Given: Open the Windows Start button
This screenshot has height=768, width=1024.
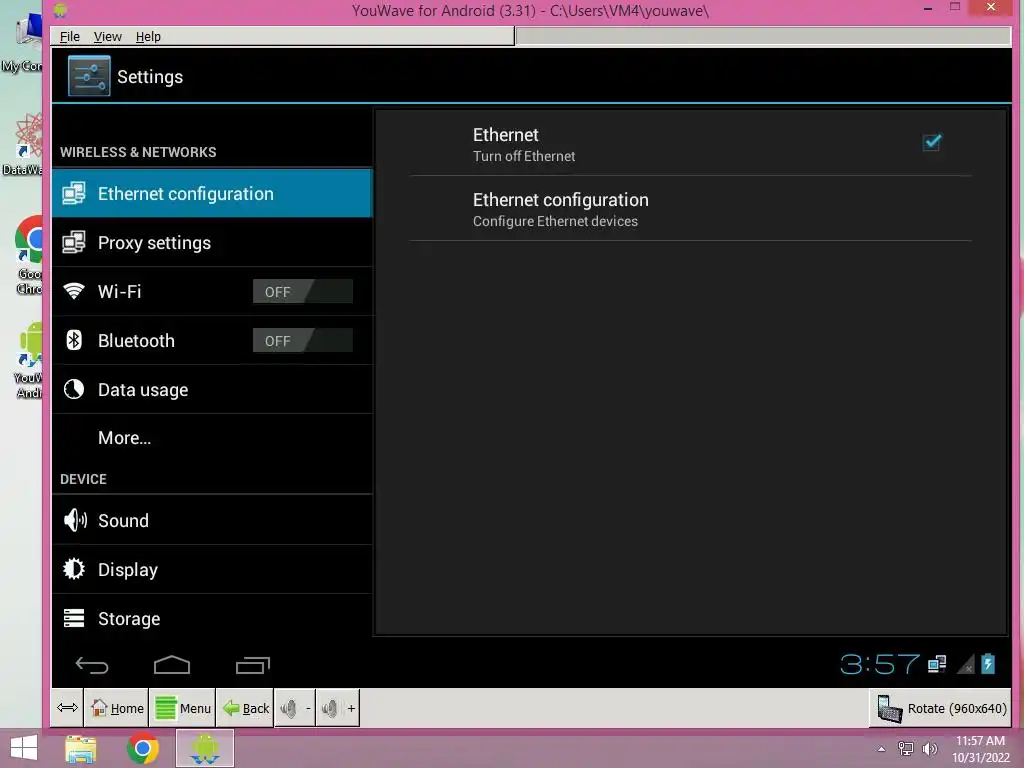Looking at the screenshot, I should [x=24, y=748].
